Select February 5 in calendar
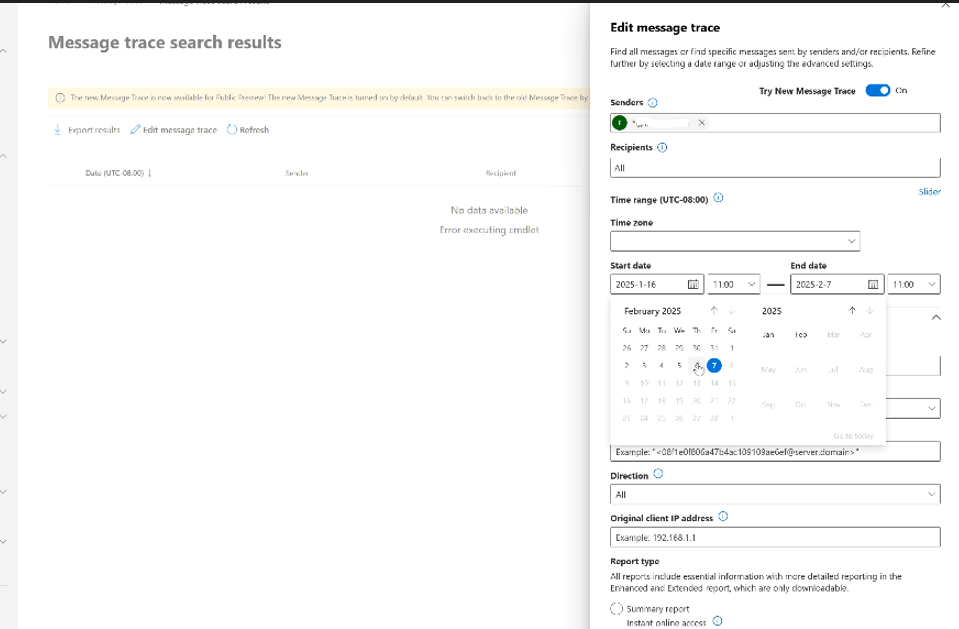The height and width of the screenshot is (629, 959). (679, 366)
